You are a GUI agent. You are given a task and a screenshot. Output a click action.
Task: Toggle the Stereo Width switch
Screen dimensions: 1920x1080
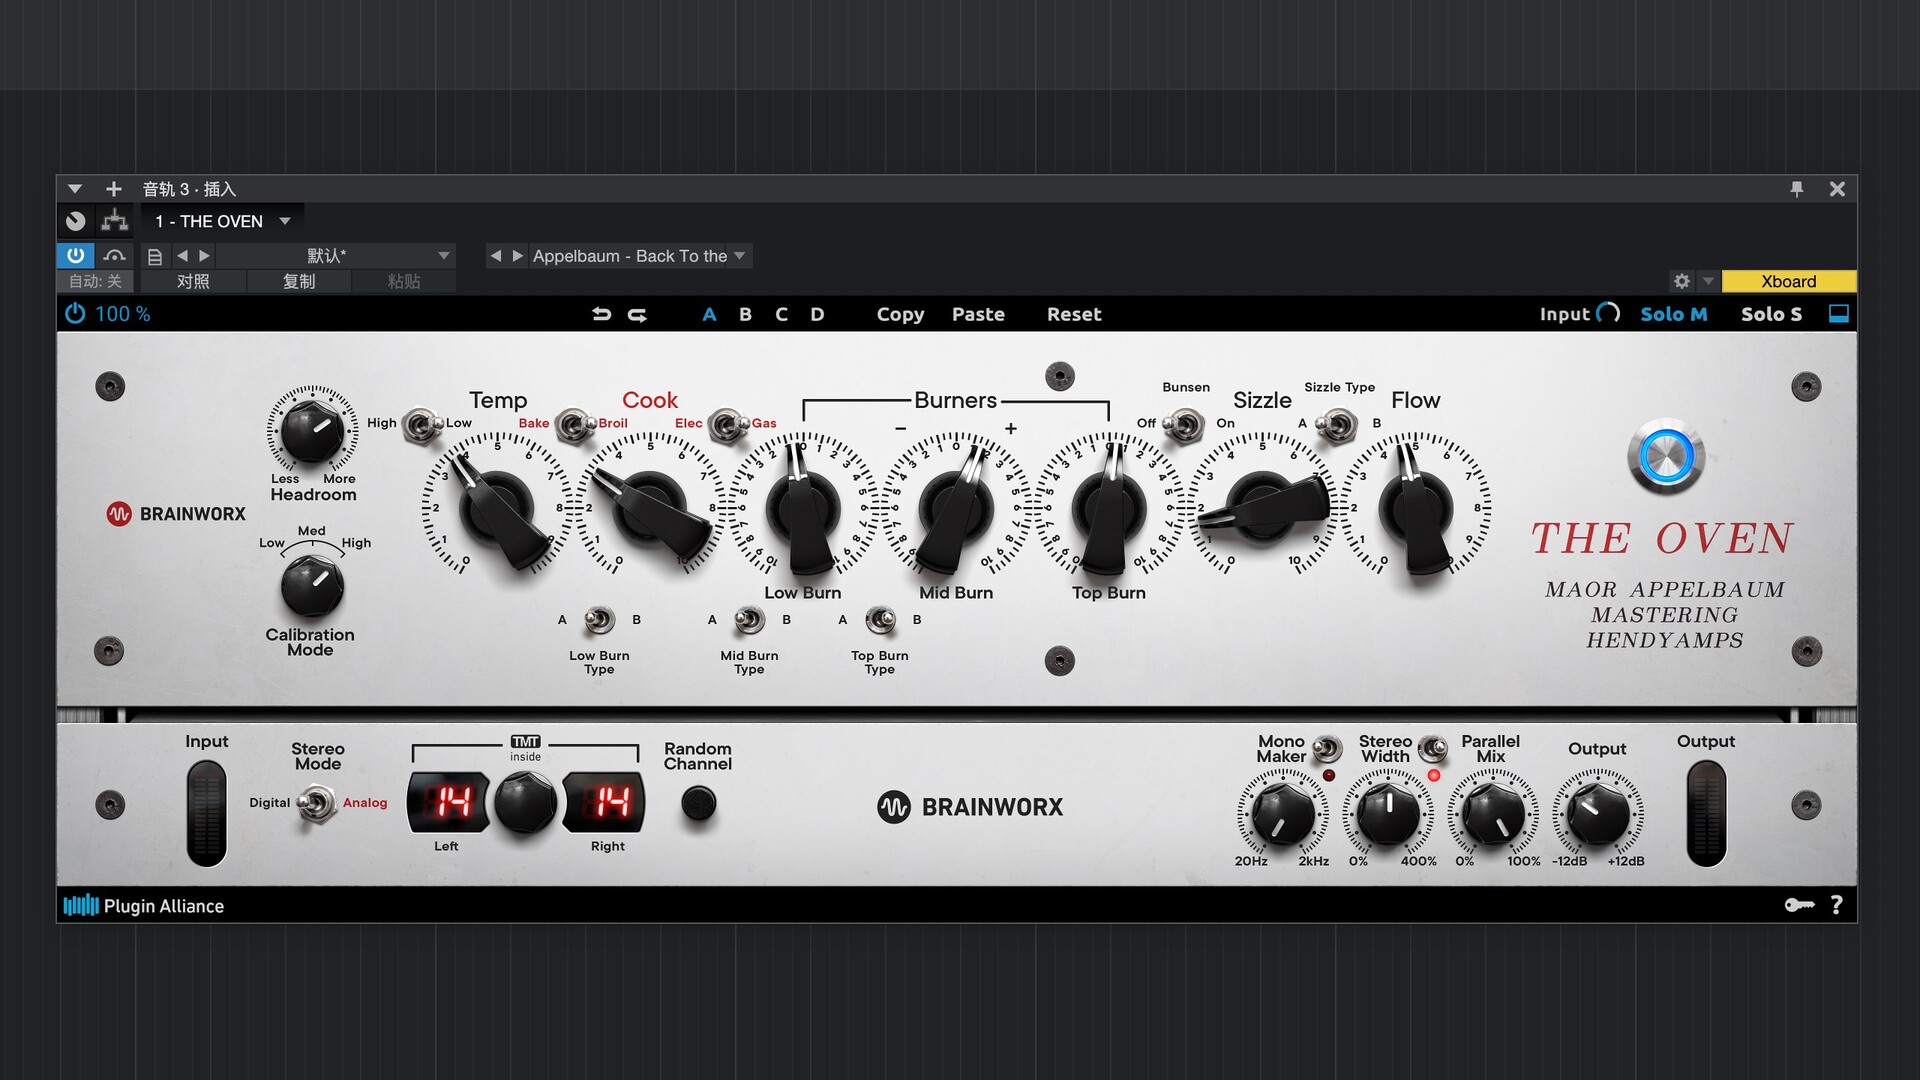1433,748
